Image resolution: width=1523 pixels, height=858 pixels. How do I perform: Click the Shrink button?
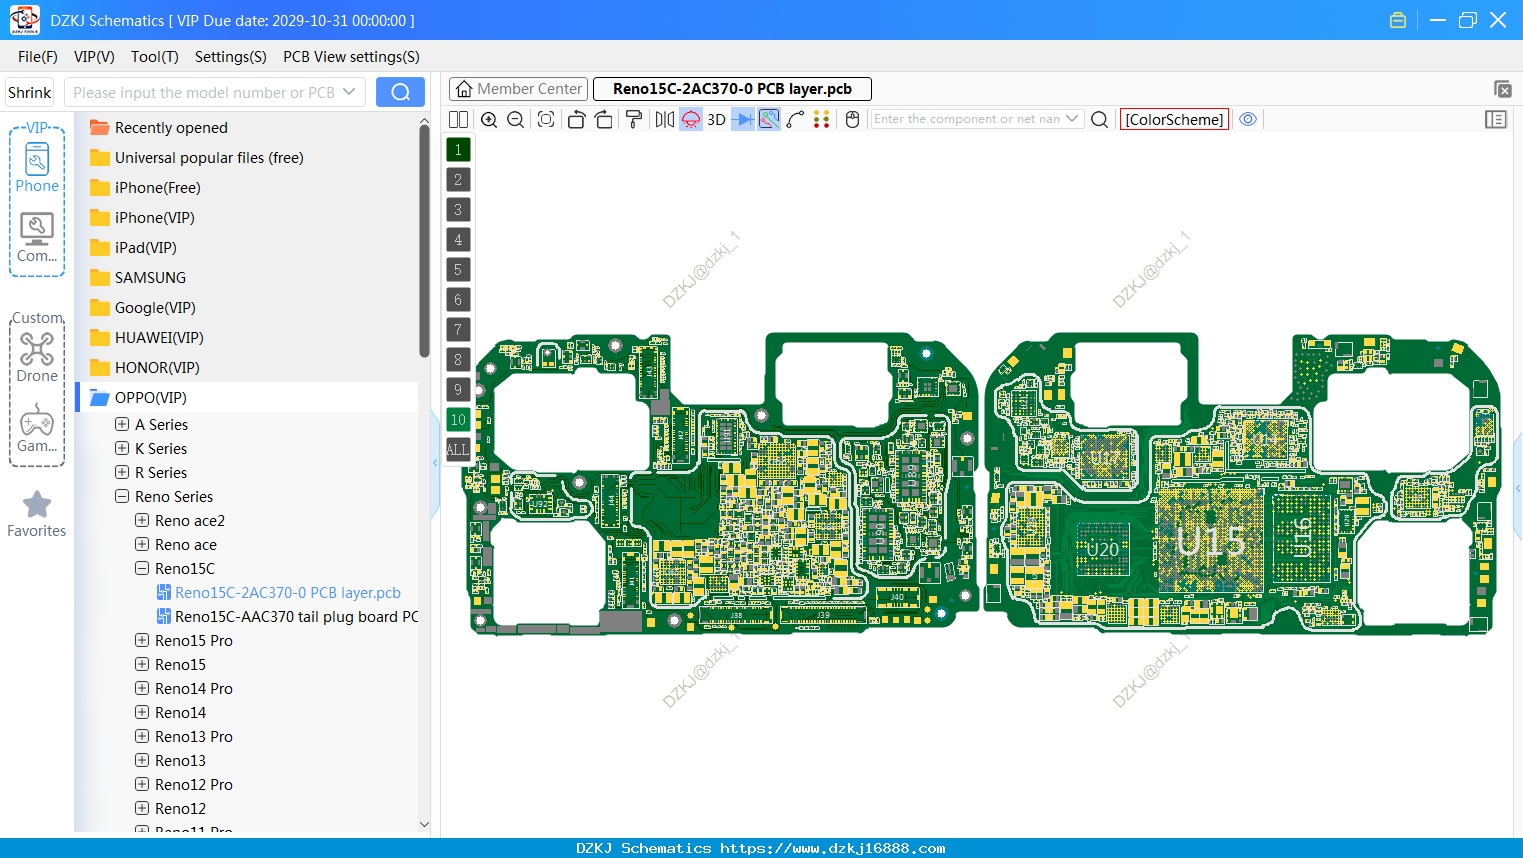pos(30,92)
